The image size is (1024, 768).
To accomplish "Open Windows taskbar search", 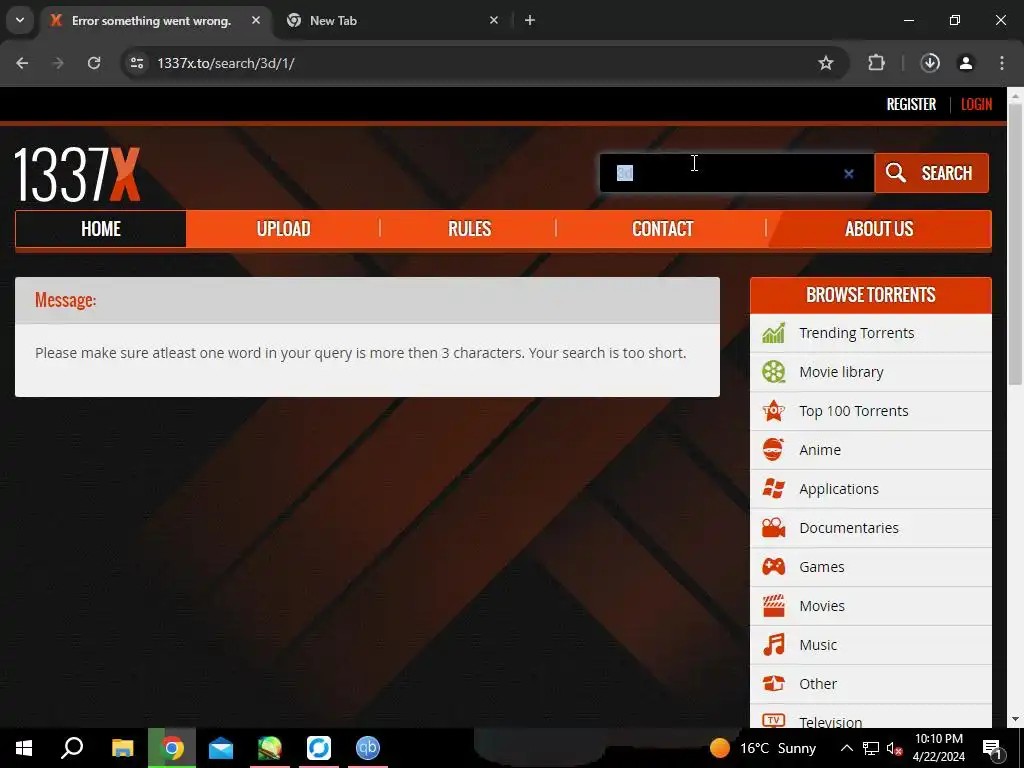I will pyautogui.click(x=72, y=748).
